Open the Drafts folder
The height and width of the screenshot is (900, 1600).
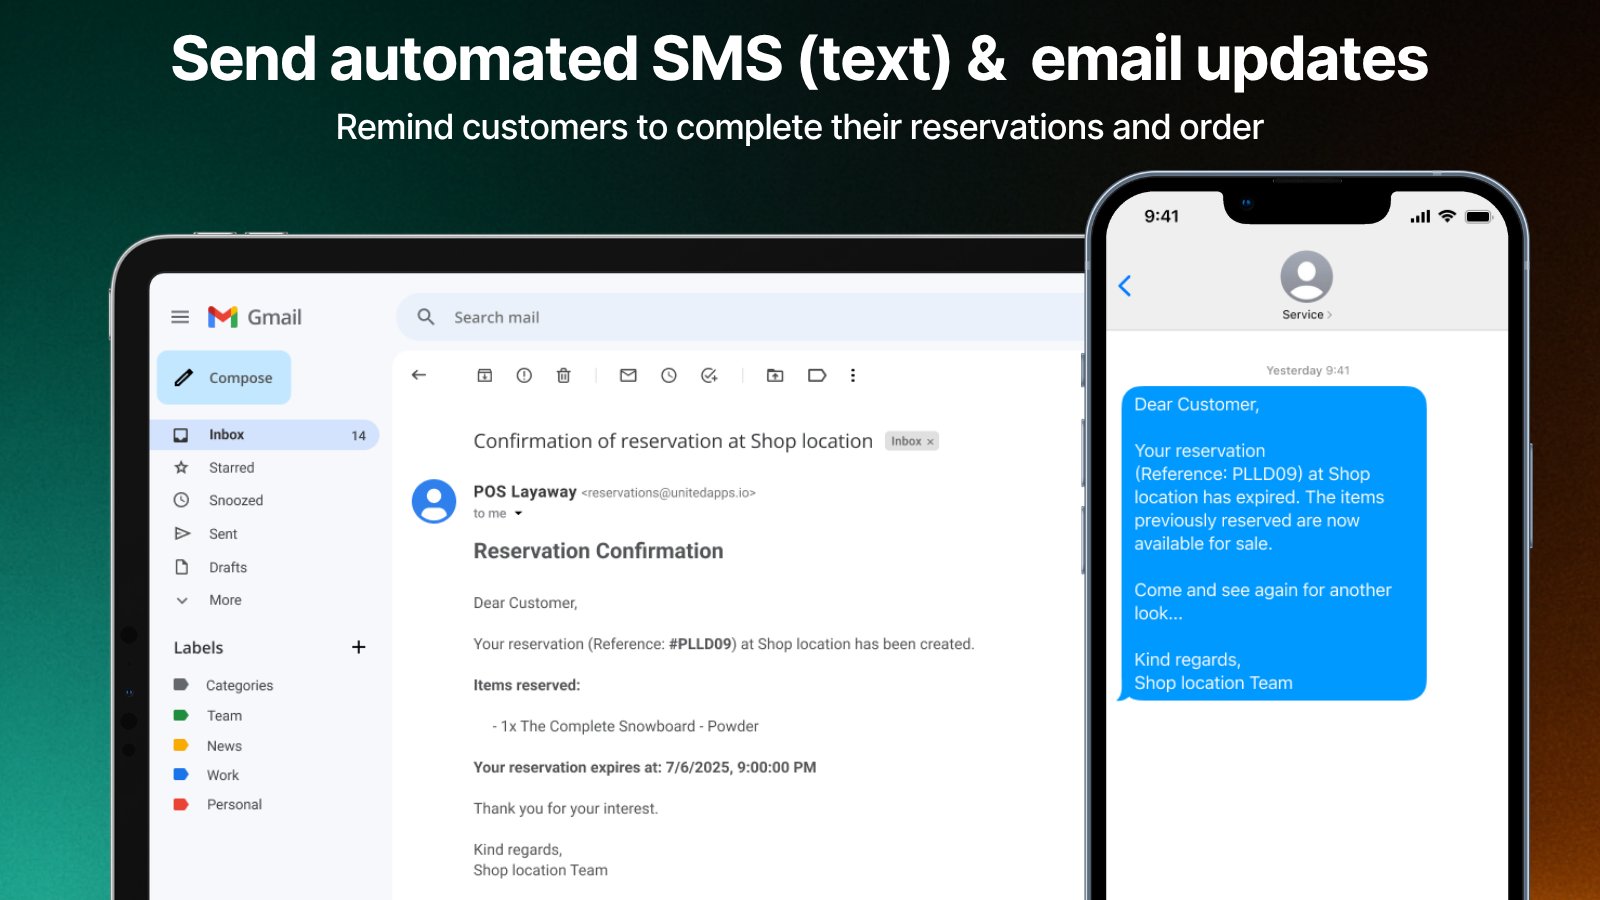click(x=227, y=567)
